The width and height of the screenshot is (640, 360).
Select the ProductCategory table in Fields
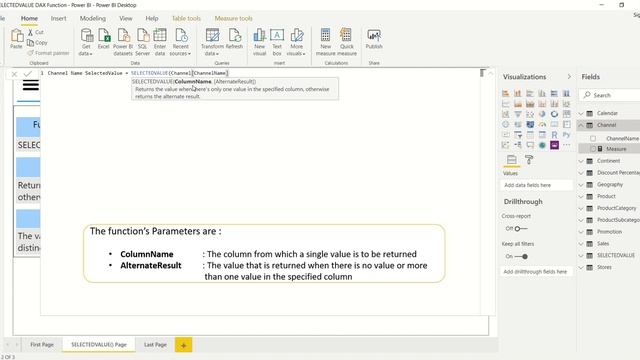[617, 208]
